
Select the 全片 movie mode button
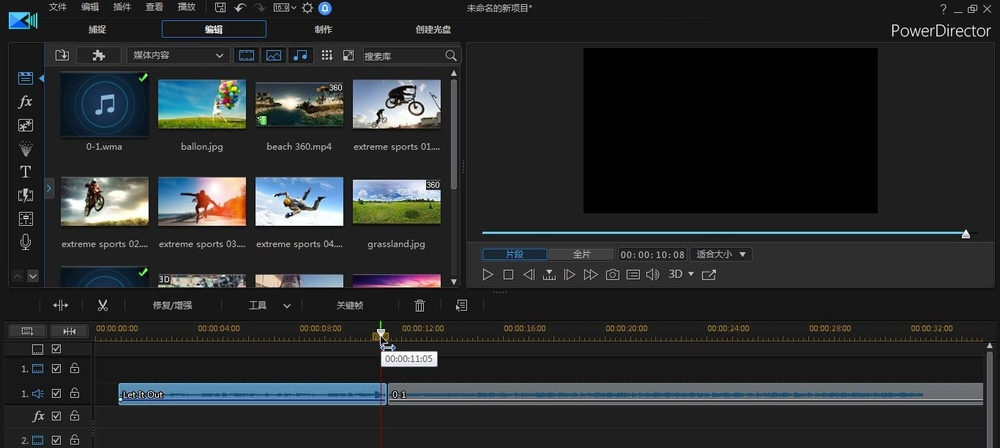(581, 255)
